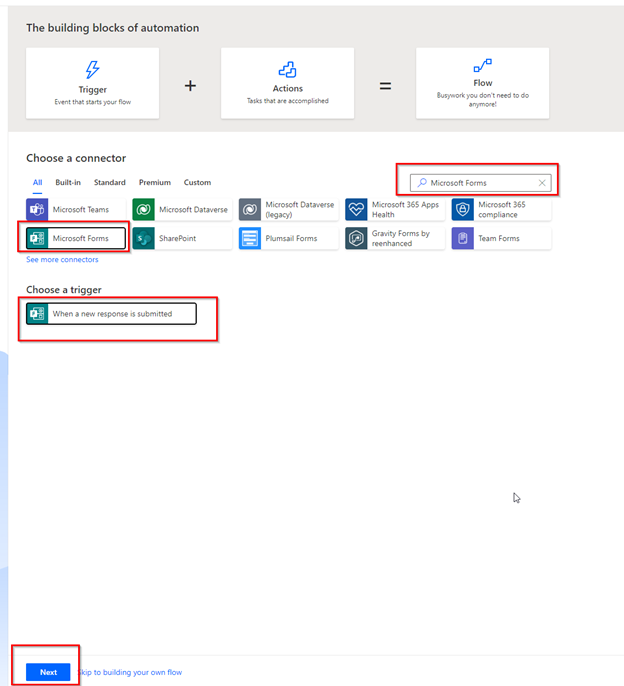The width and height of the screenshot is (624, 686).
Task: Click the 'Microsoft Dataverse' connector label
Action: 193,210
